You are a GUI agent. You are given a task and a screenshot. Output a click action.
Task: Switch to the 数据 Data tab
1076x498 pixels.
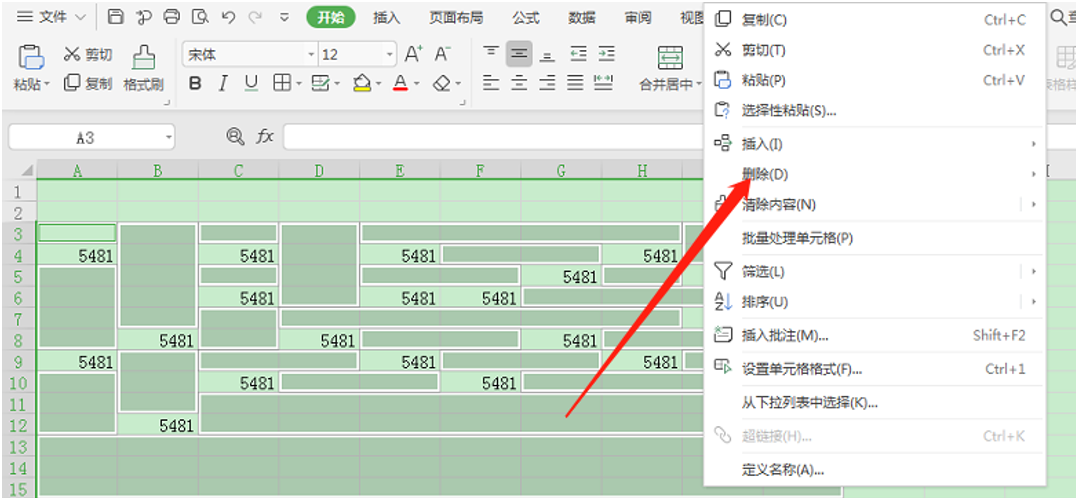pyautogui.click(x=582, y=18)
